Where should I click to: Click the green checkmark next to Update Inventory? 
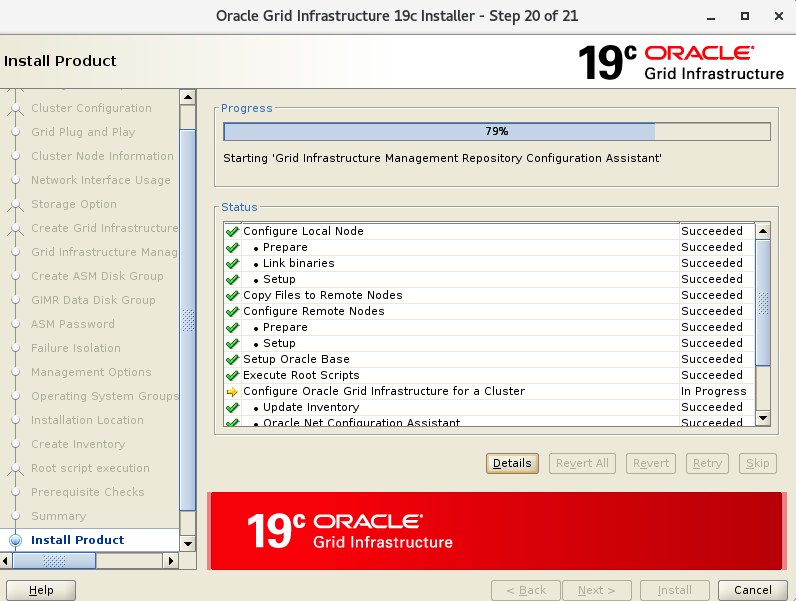pos(232,407)
